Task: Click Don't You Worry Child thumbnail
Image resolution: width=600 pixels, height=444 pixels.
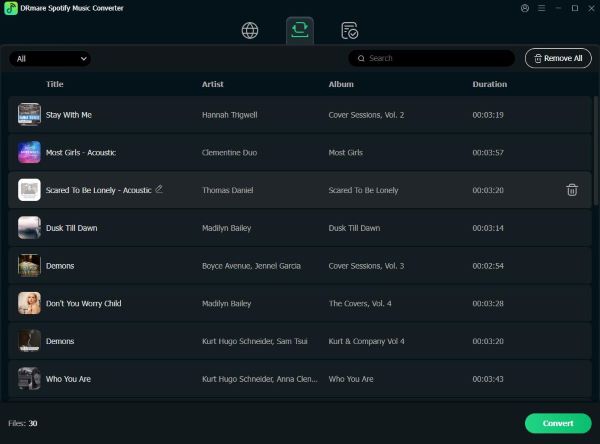Action: pos(29,303)
